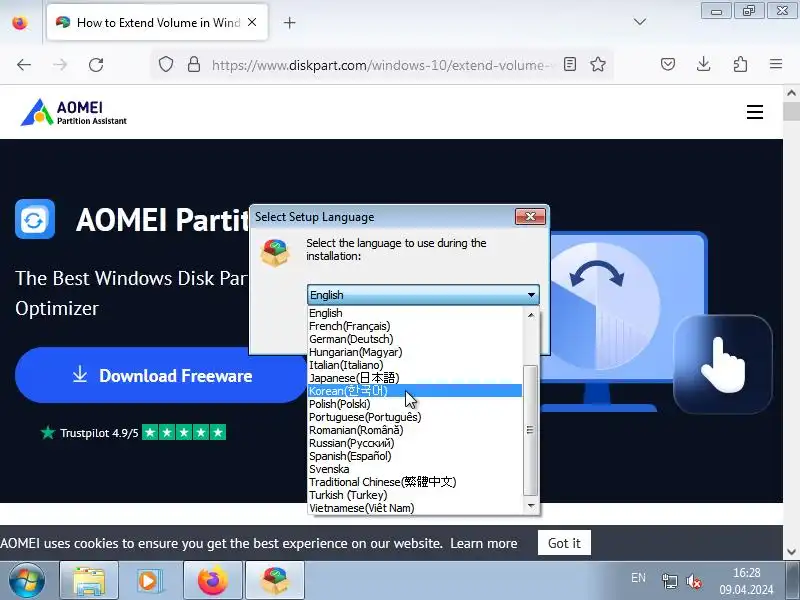
Task: Choose Italian(Italiano) language
Action: point(415,365)
